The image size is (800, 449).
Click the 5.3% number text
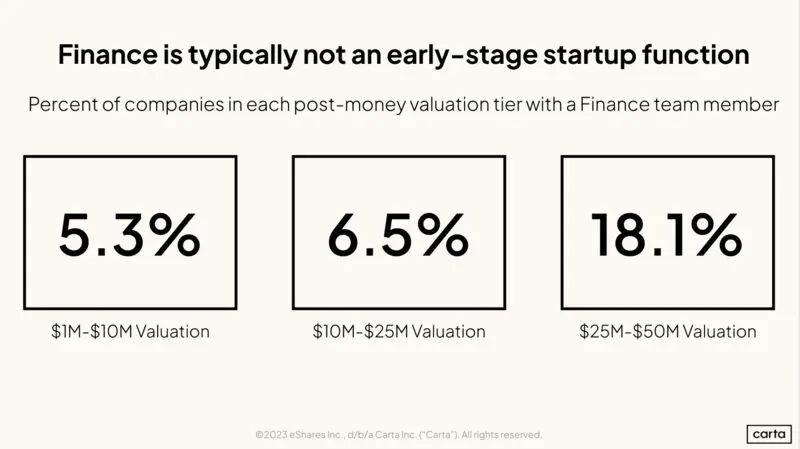click(x=130, y=235)
